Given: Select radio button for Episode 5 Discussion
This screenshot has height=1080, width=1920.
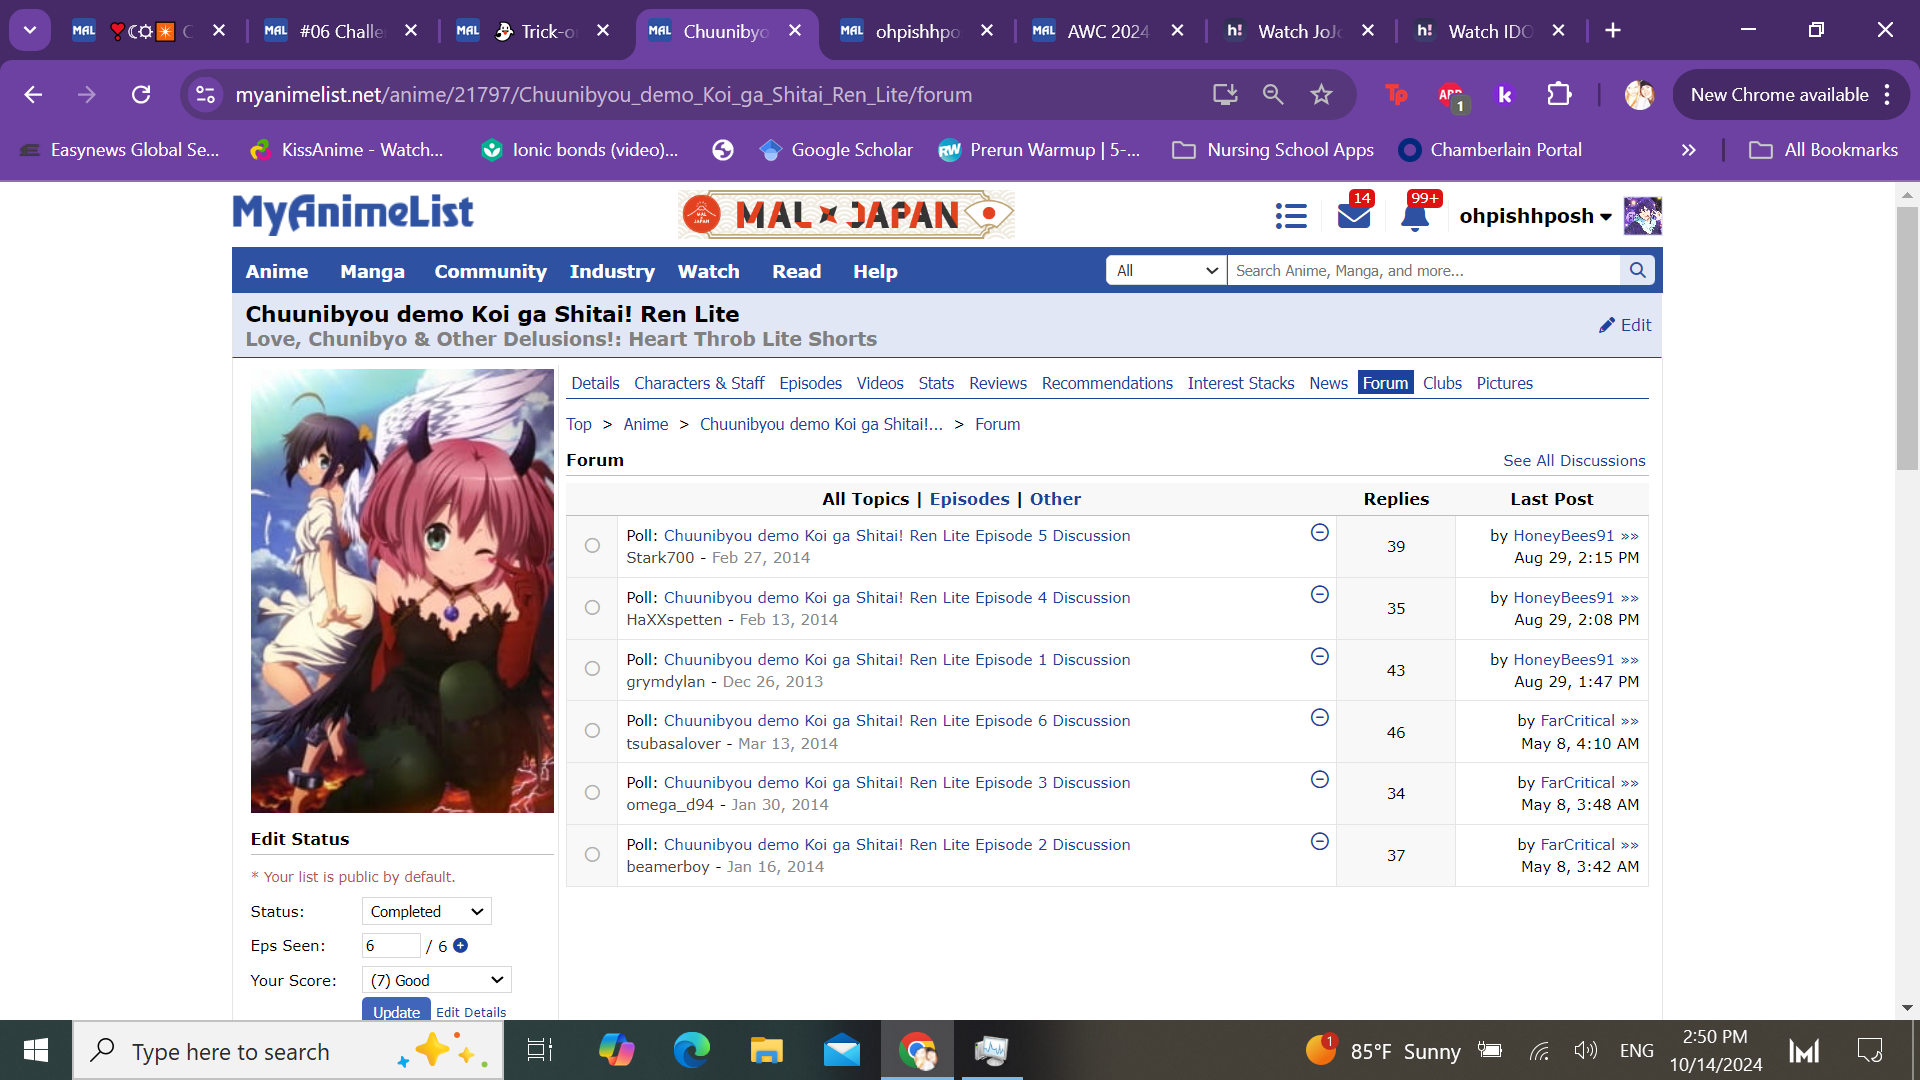Looking at the screenshot, I should pos(592,546).
